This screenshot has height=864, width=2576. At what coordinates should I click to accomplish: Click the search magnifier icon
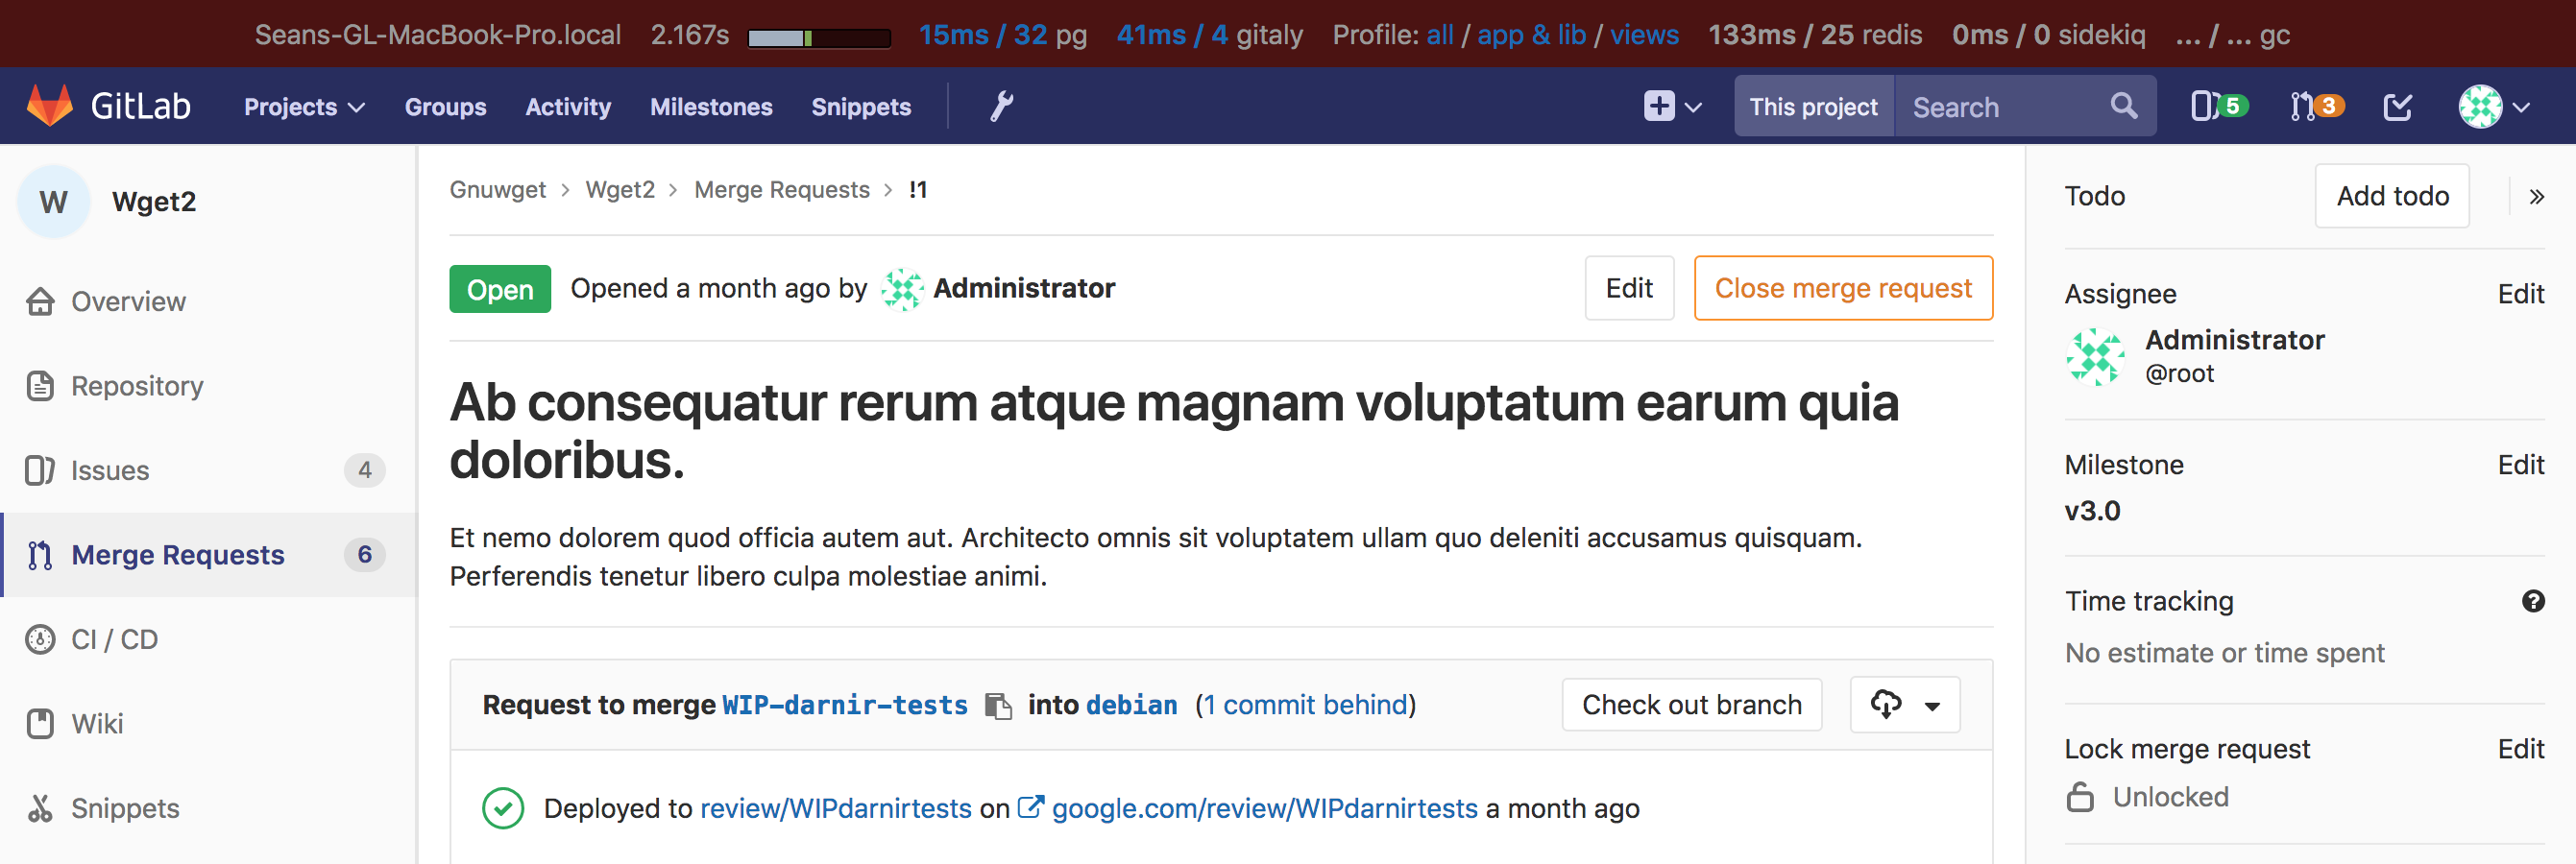(2123, 106)
